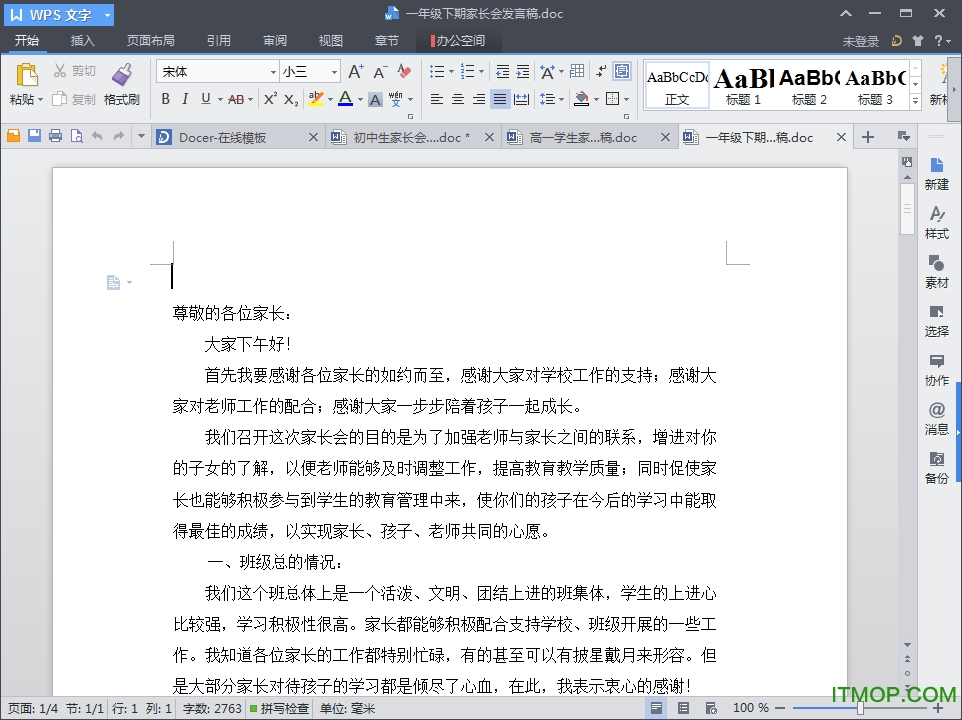
Task: Toggle bold formatting on selected text
Action: pos(166,100)
